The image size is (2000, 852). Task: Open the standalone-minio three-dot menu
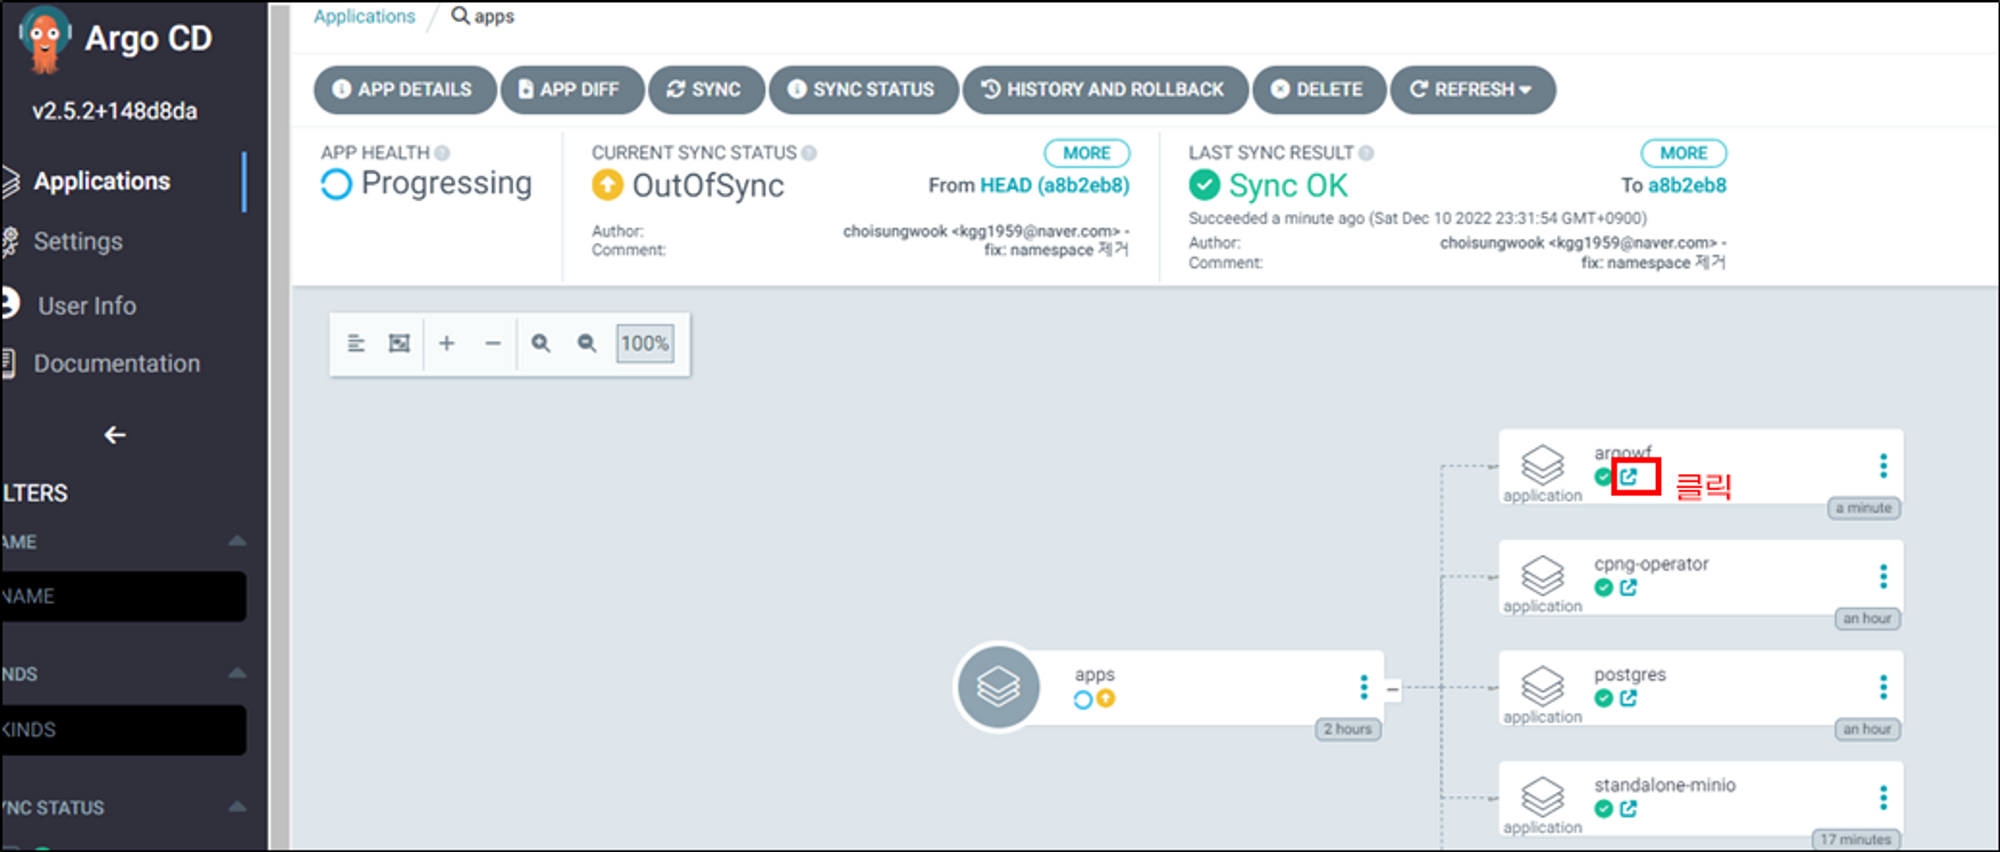point(1883,797)
